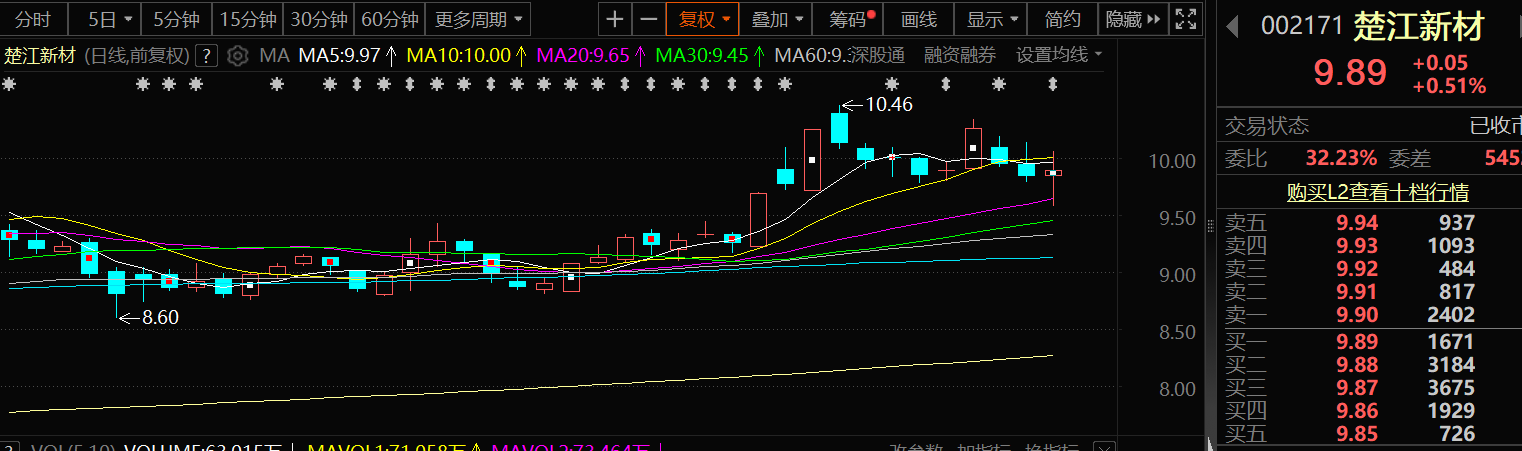This screenshot has height=451, width=1522.
Task: Switch to 简约 simple mode
Action: tap(1062, 18)
